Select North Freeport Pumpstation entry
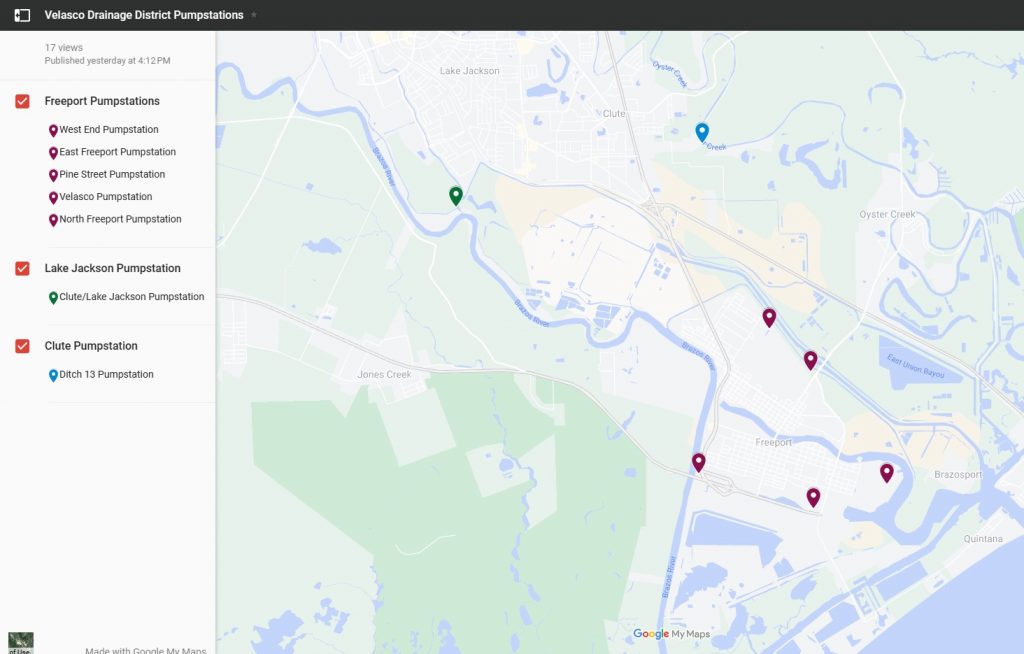This screenshot has width=1024, height=654. (x=120, y=219)
